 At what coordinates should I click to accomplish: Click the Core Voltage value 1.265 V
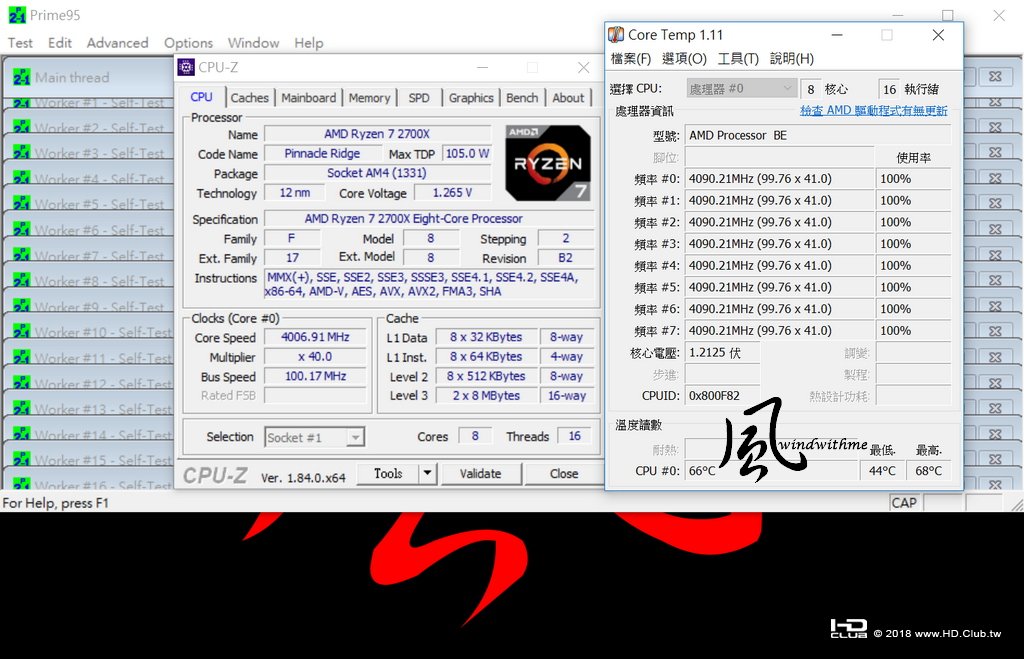(x=452, y=193)
